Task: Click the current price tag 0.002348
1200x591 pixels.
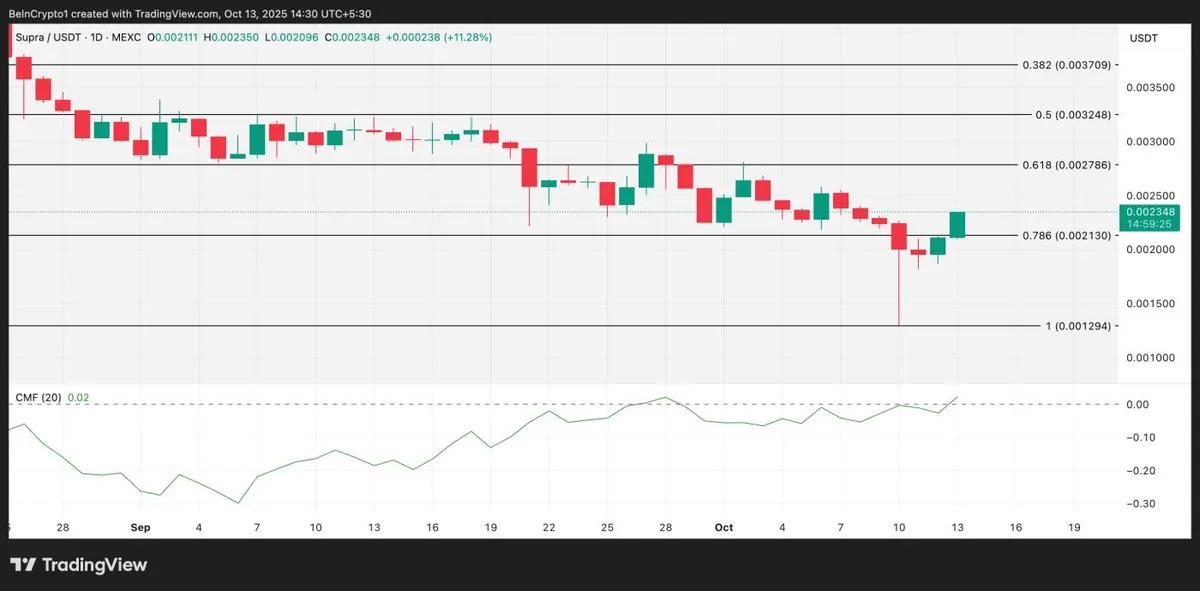Action: (1150, 211)
